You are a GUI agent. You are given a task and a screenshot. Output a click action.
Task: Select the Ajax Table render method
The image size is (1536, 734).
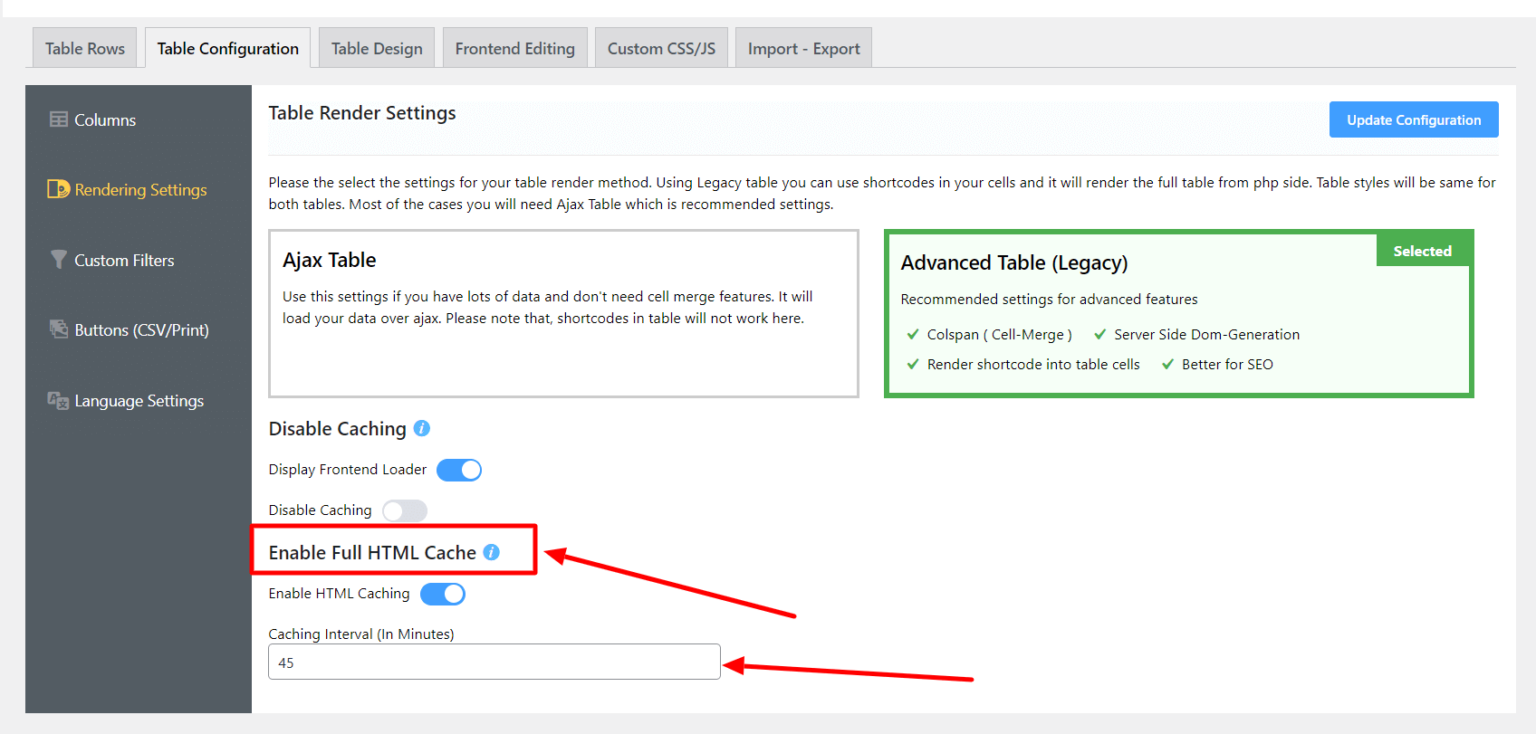pyautogui.click(x=563, y=313)
